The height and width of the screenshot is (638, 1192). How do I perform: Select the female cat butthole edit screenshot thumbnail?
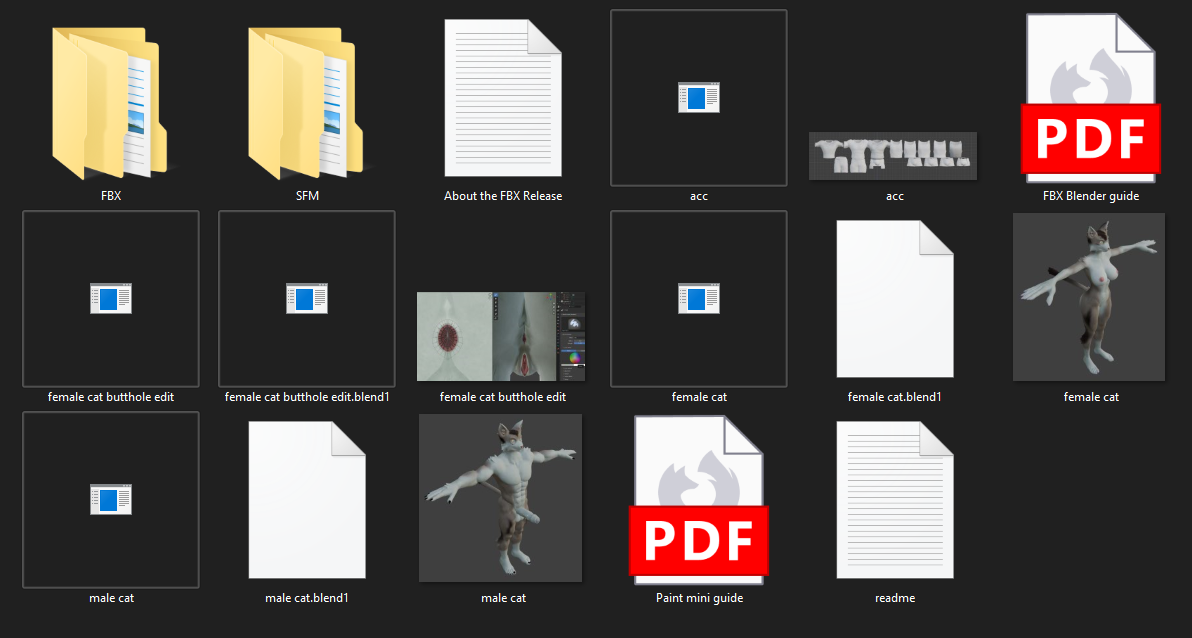[502, 336]
